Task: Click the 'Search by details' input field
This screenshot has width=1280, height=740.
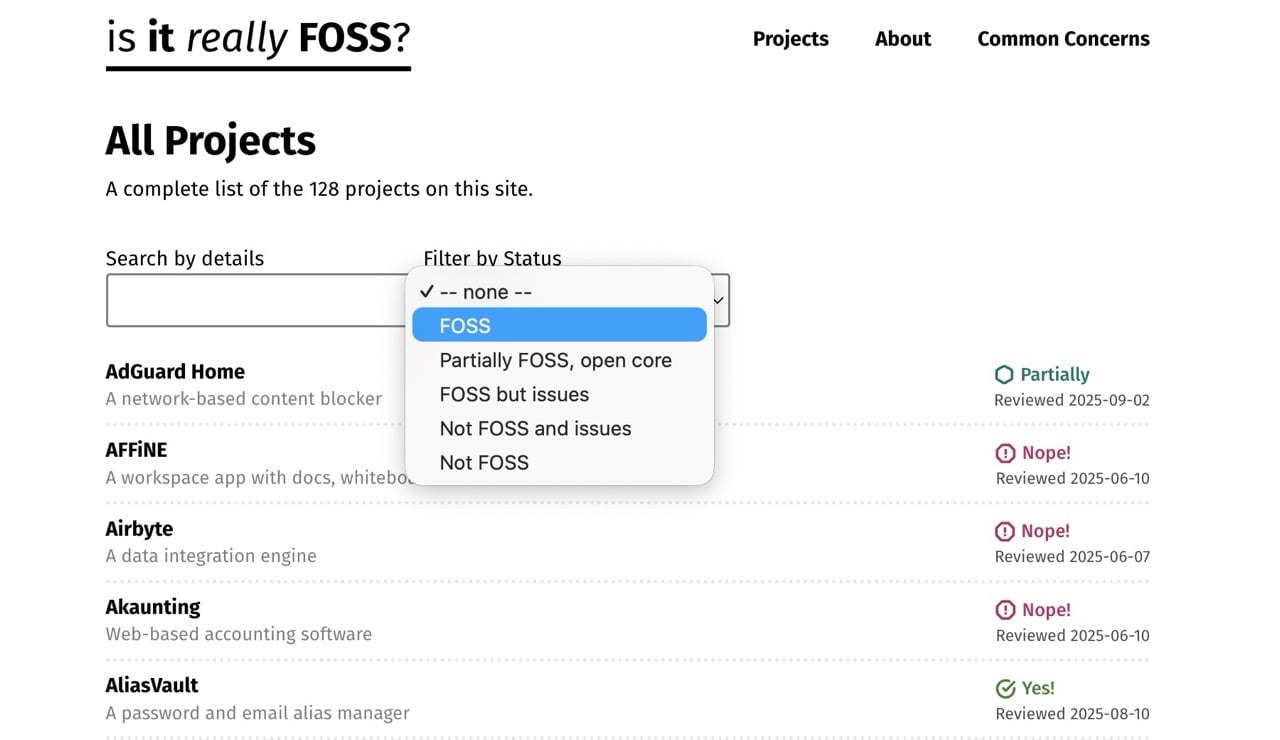Action: pos(250,299)
